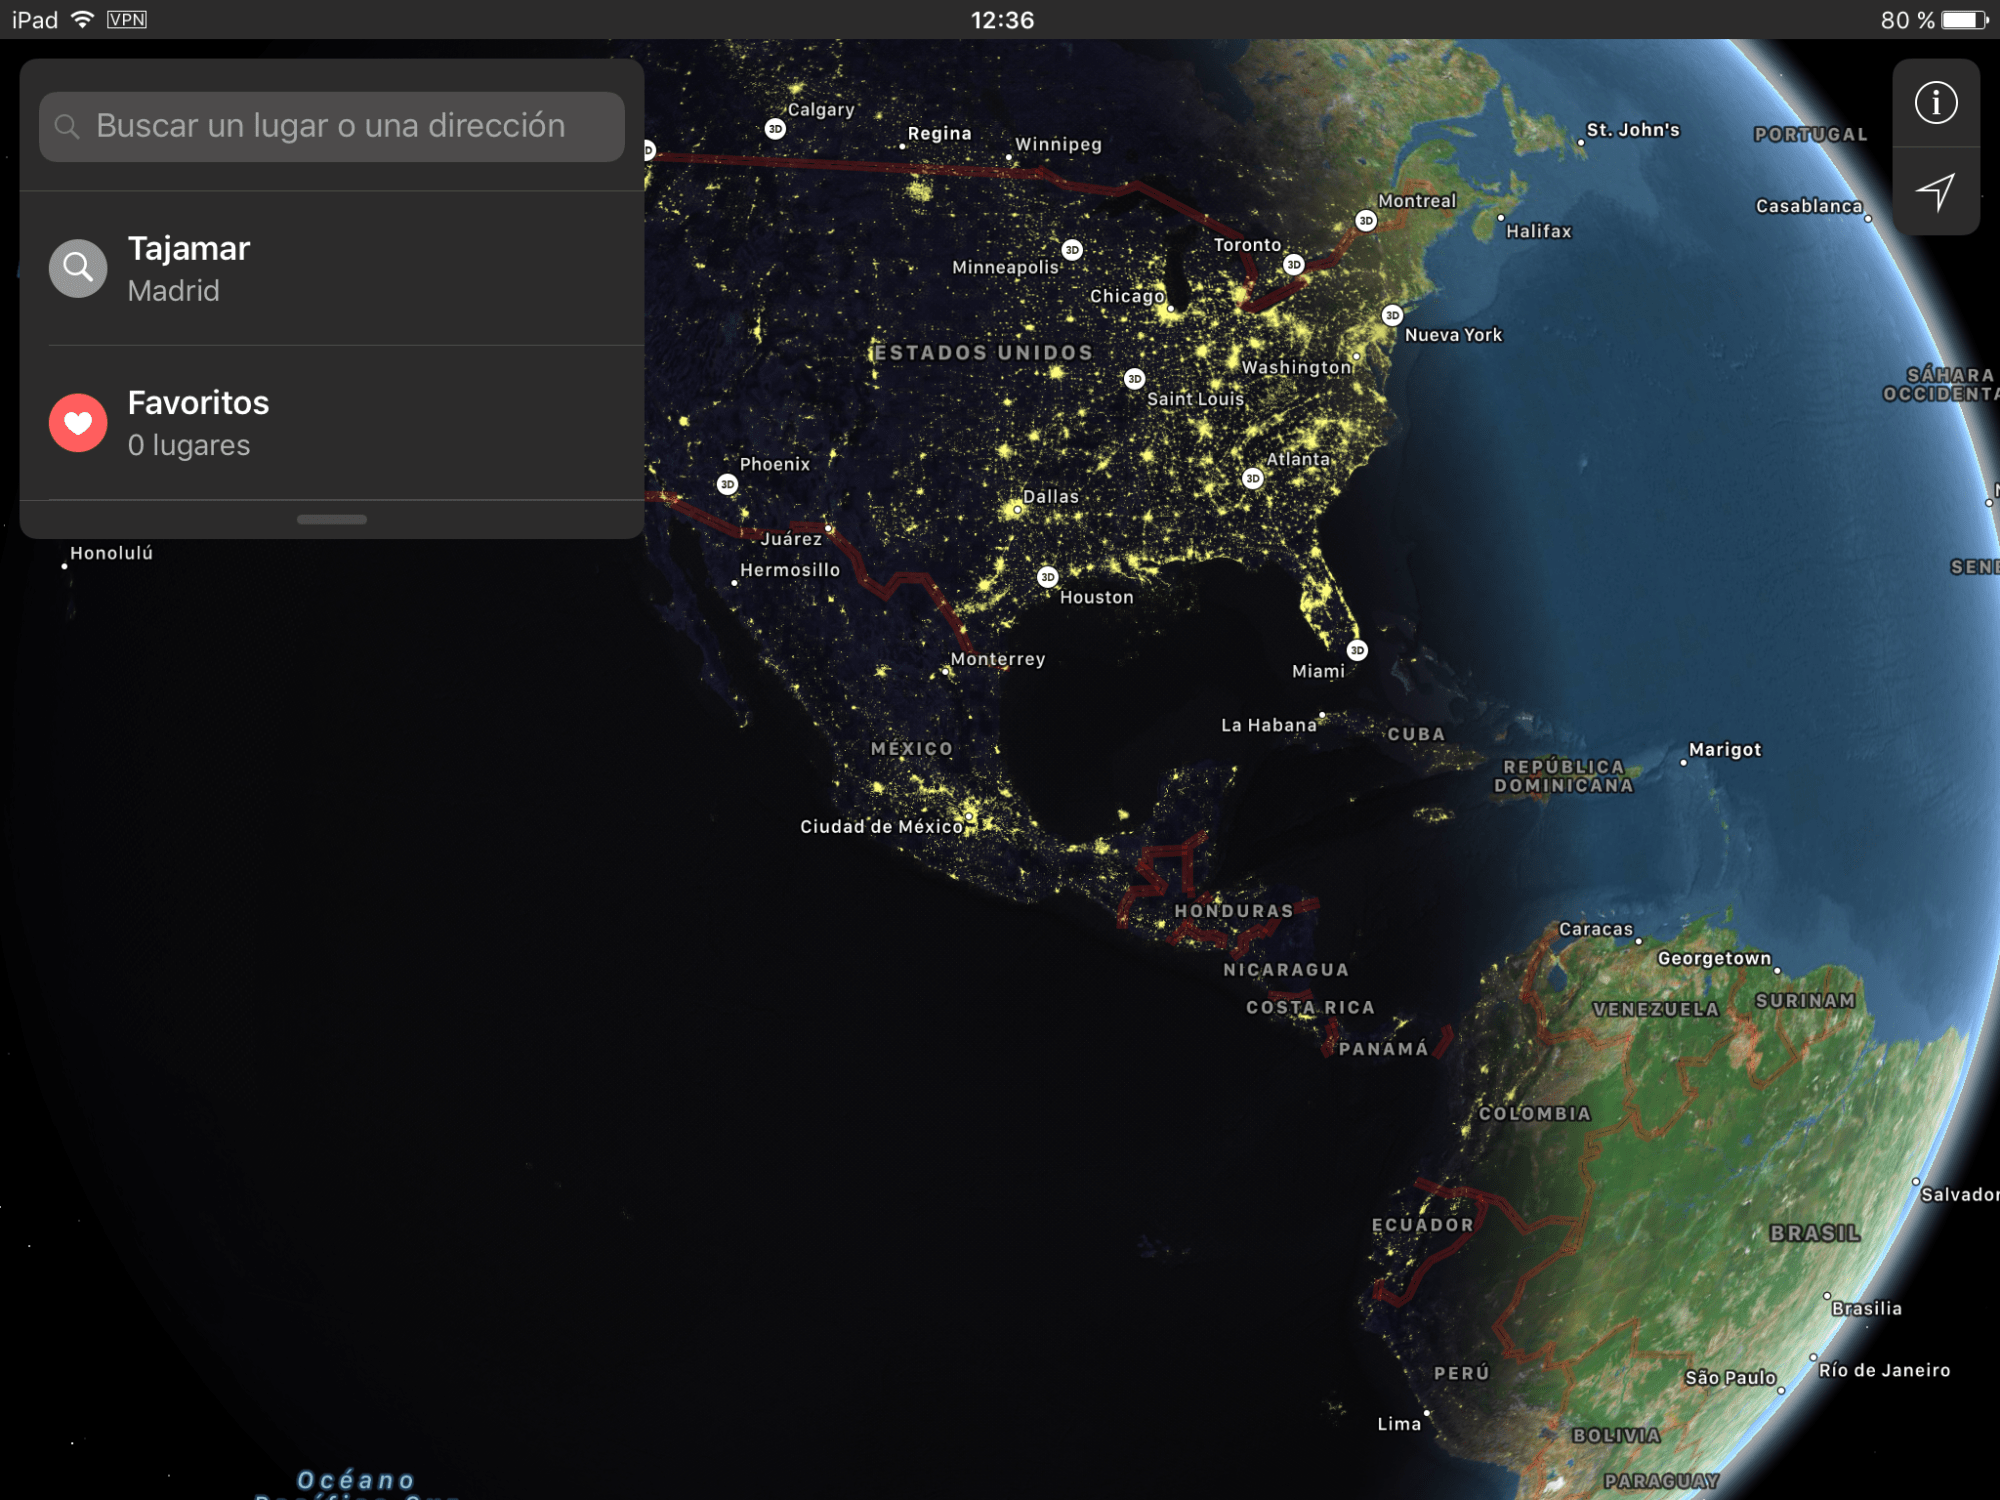Click the BRASIL country label

1815,1234
